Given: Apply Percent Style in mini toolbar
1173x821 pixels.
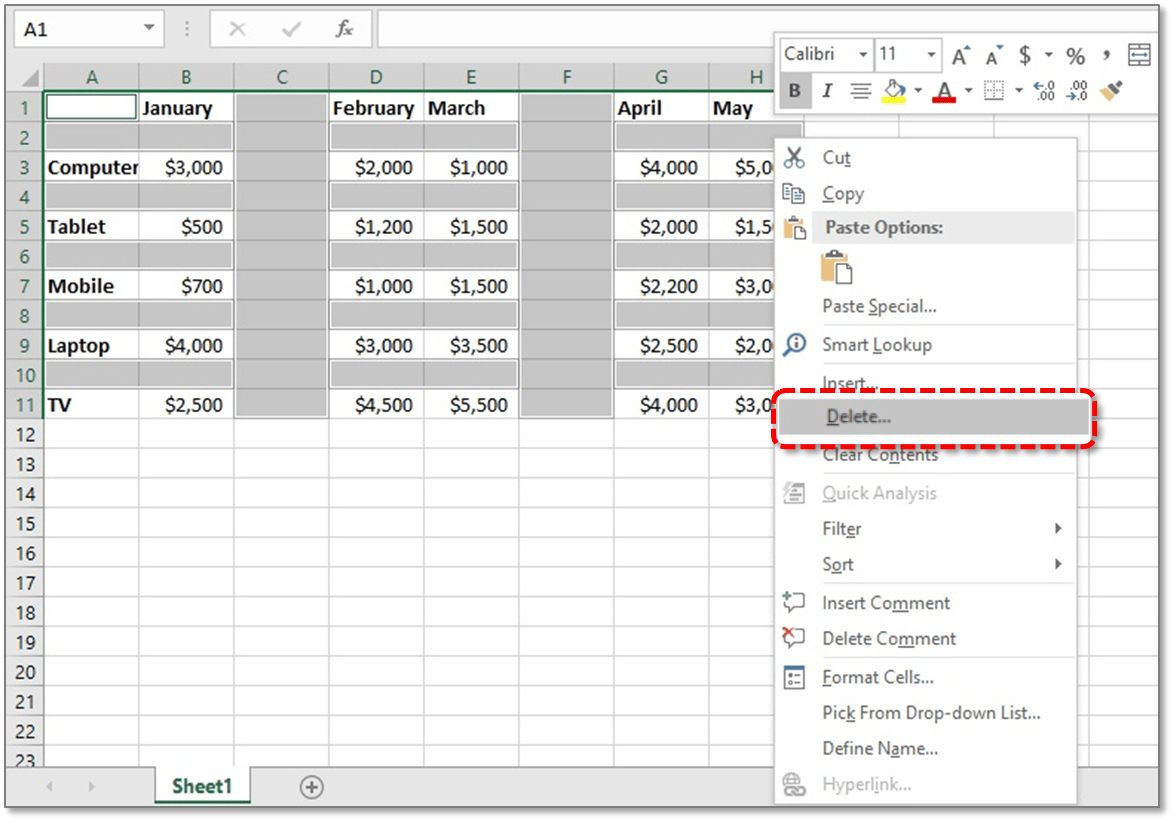Looking at the screenshot, I should point(1076,55).
